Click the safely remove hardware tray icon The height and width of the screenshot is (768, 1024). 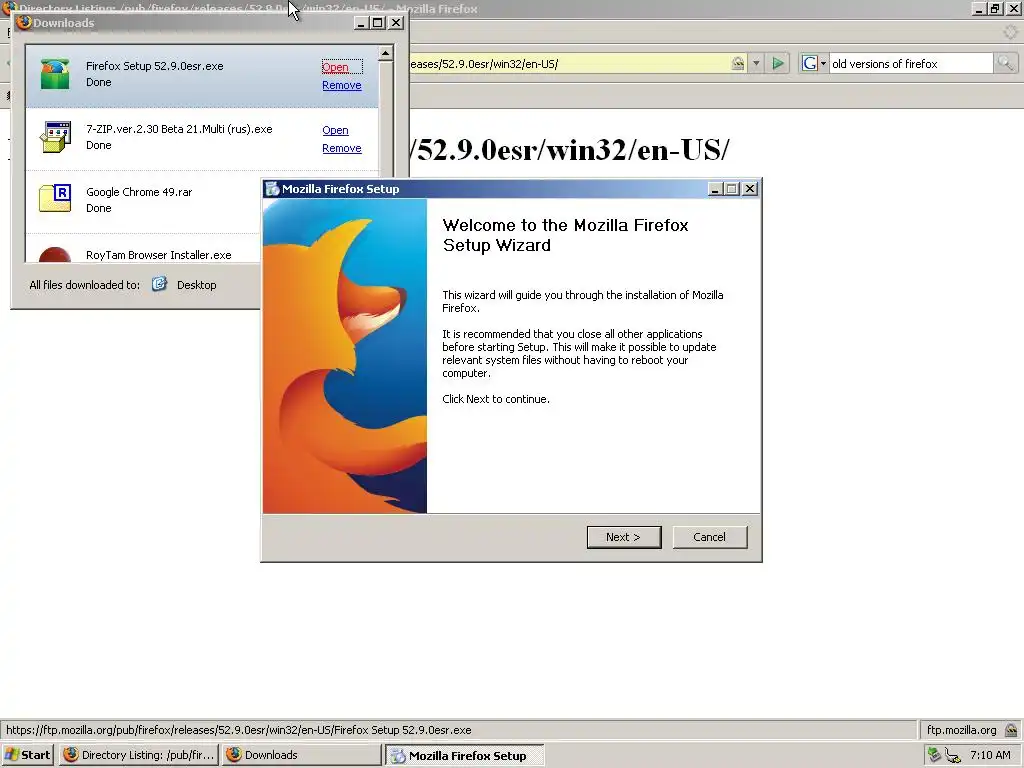click(x=935, y=755)
